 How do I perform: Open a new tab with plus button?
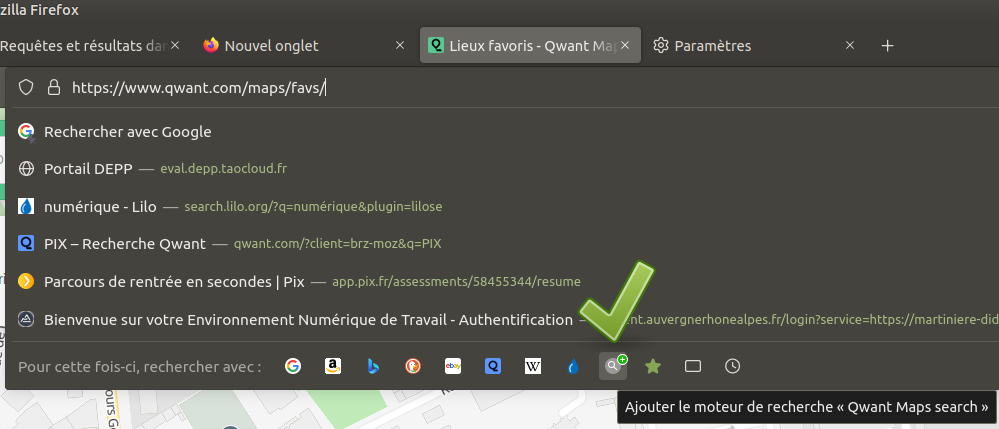coord(888,46)
